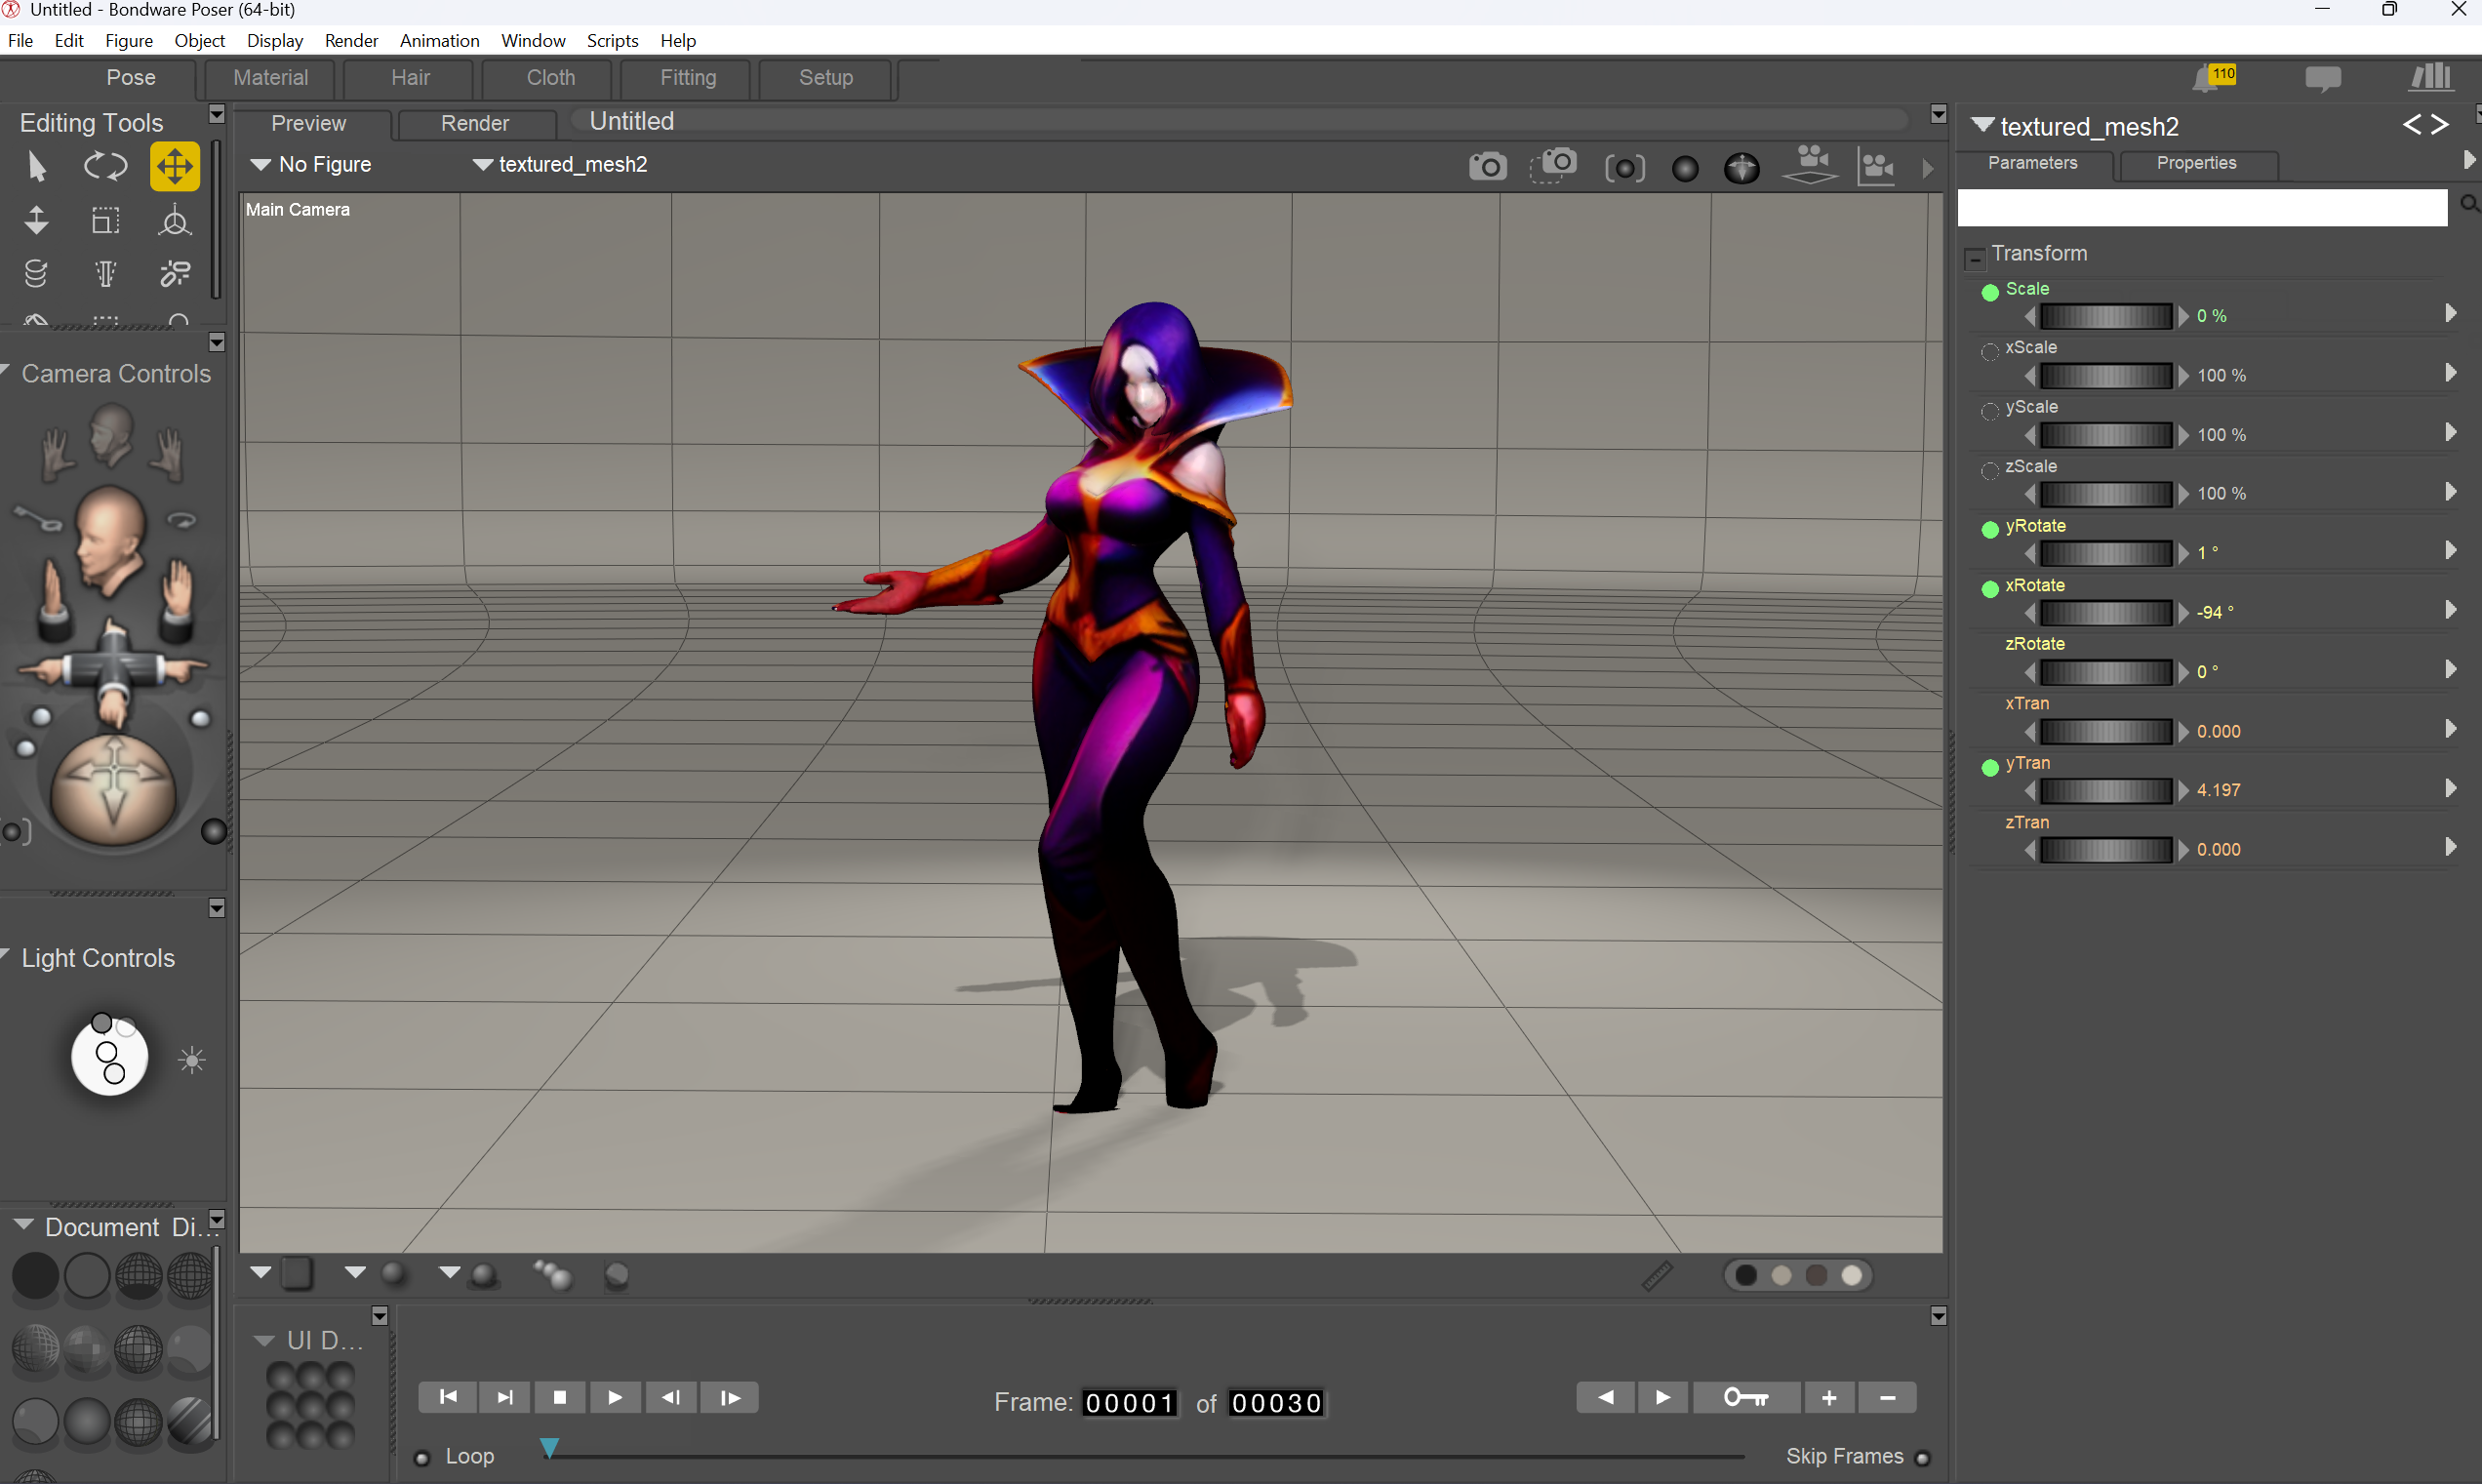
Task: Click the parameter search field
Action: (x=2202, y=207)
